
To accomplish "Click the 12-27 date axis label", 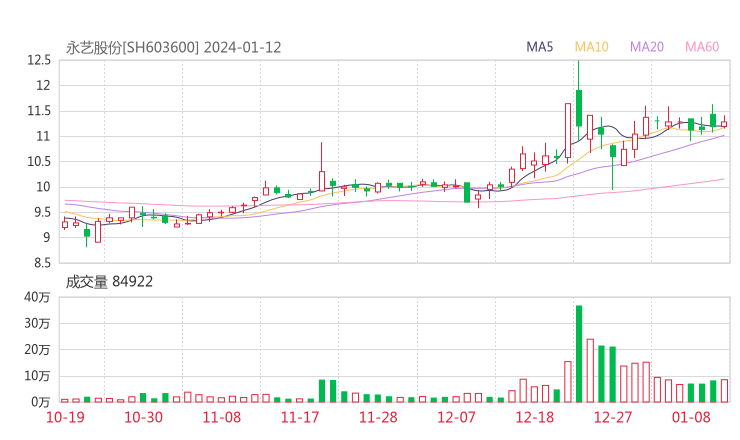I will 613,417.
